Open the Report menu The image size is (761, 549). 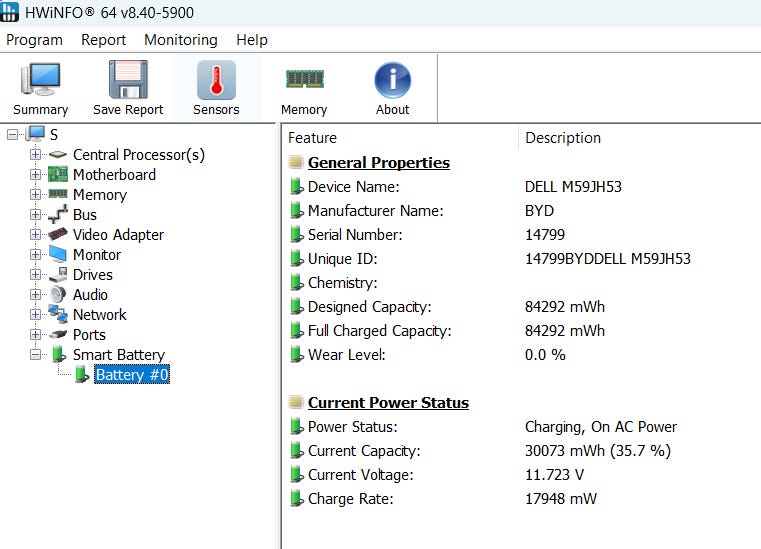click(x=103, y=40)
